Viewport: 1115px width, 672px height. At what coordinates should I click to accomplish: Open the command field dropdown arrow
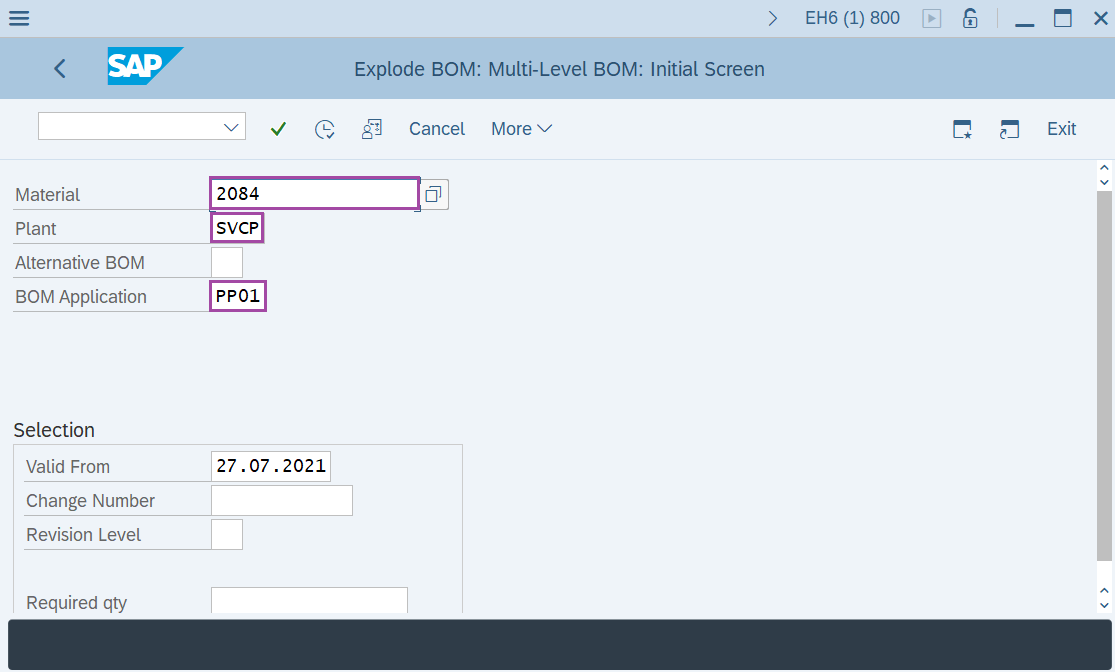point(233,126)
